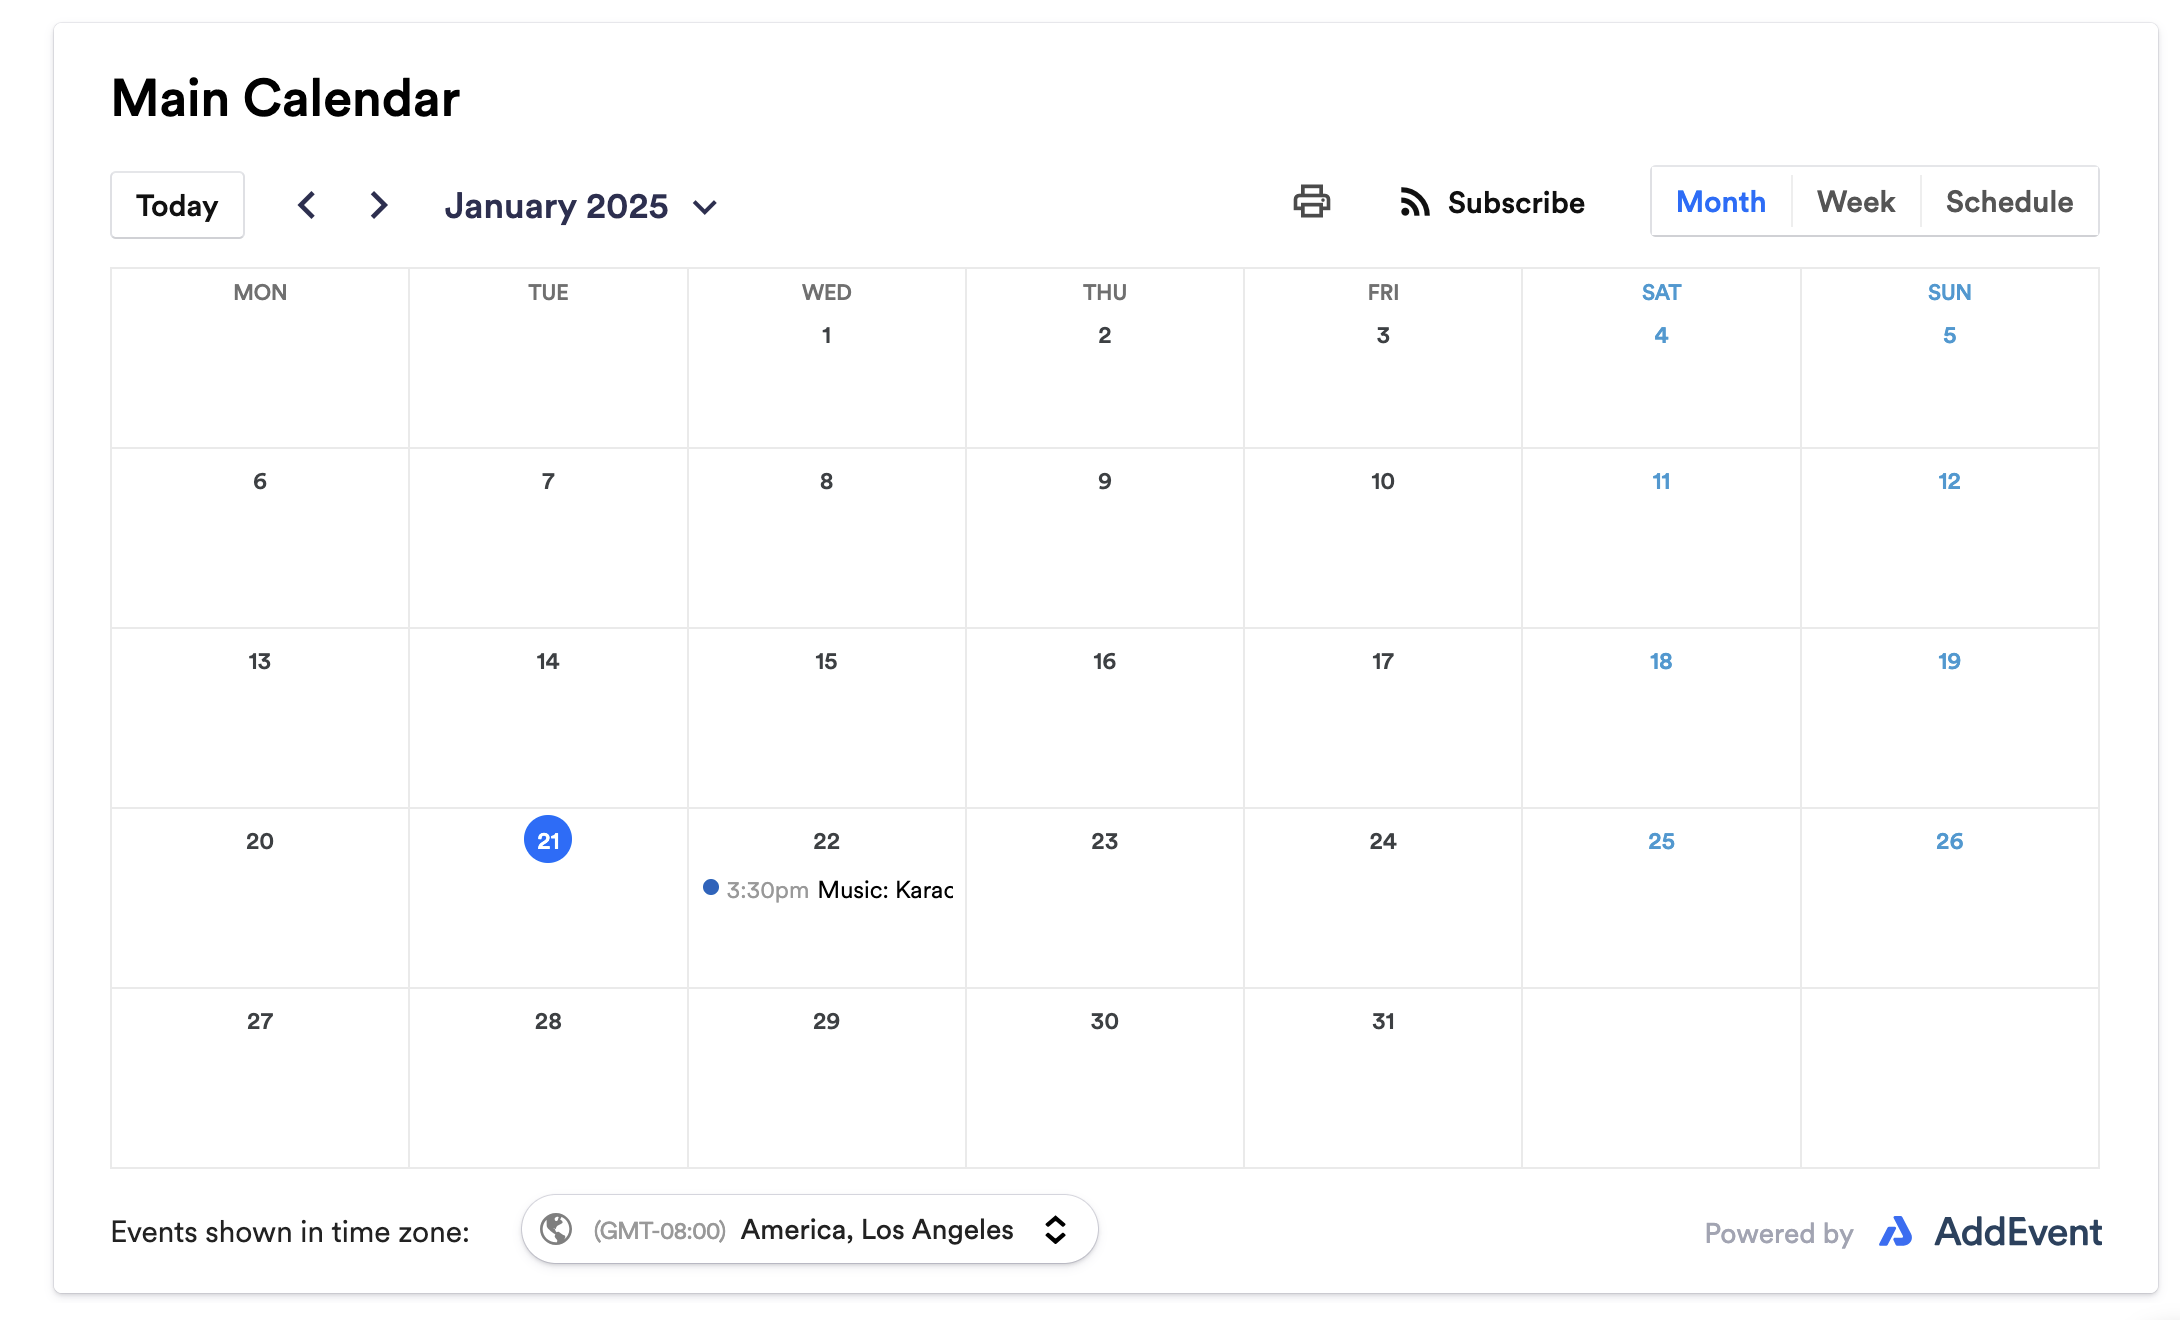Screen dimensions: 2180x1320
Task: Open the America, Los Angeles time zone selector
Action: 876,1229
